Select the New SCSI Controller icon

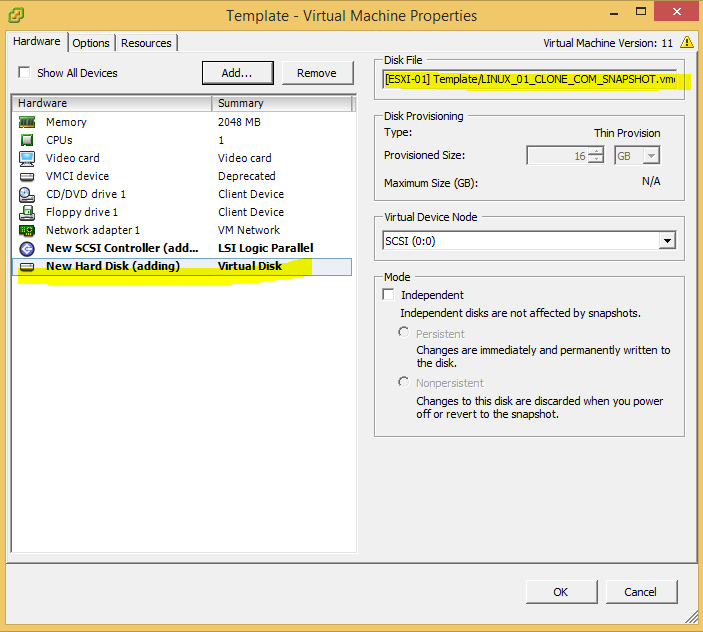point(27,248)
